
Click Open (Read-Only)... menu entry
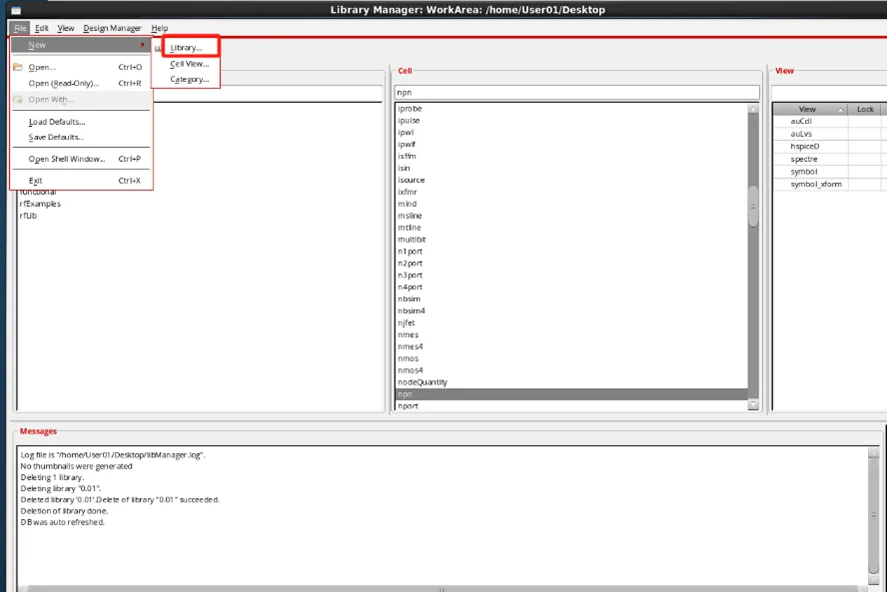(x=64, y=83)
